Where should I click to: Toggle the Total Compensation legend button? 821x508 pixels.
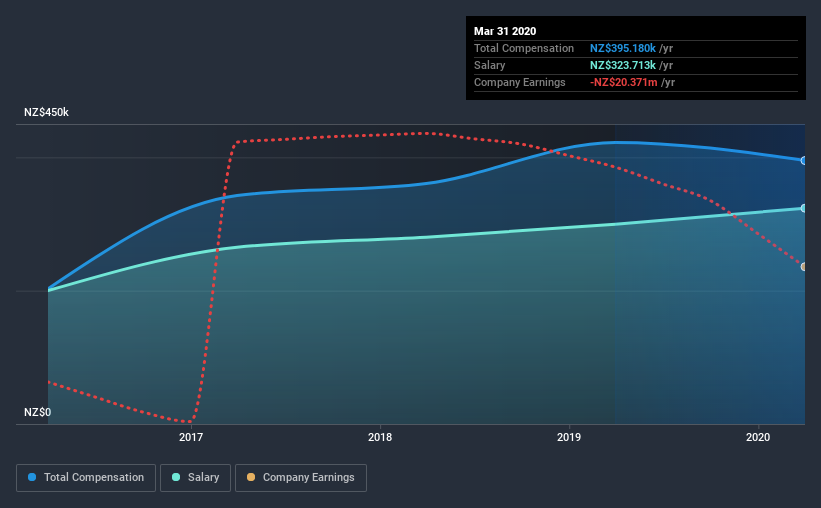click(86, 478)
